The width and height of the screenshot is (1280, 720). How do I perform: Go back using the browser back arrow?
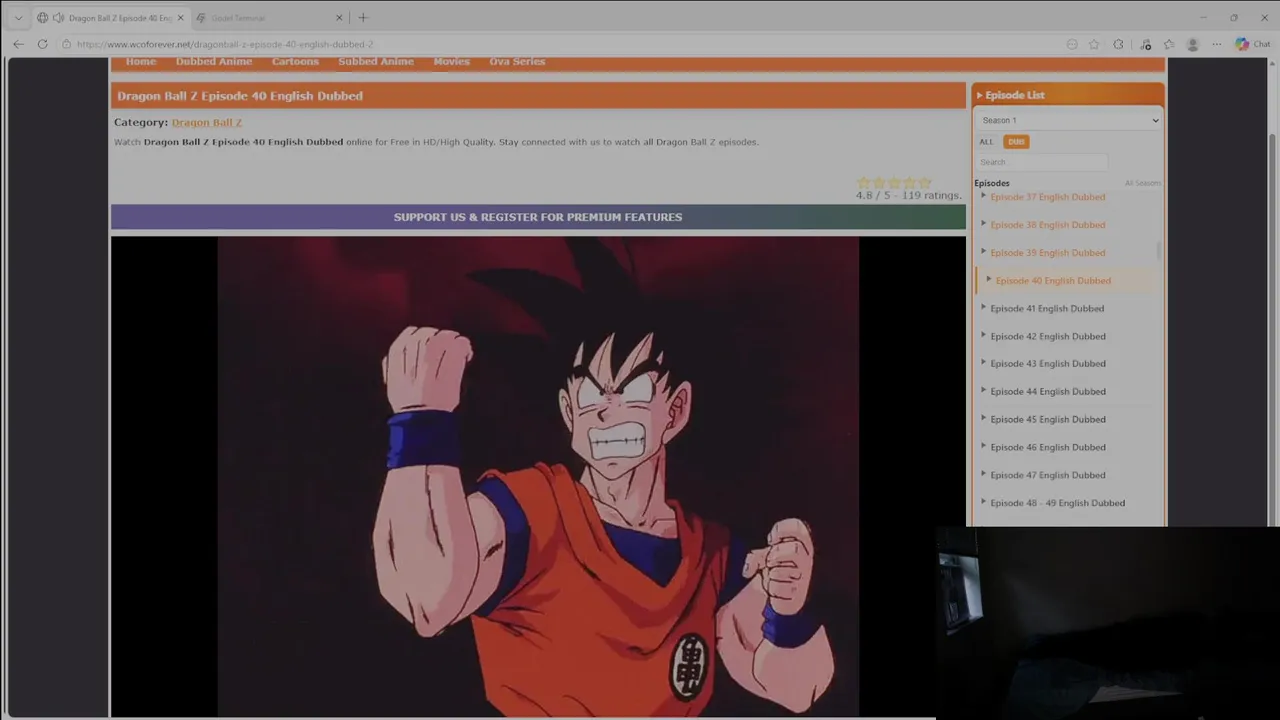18,44
